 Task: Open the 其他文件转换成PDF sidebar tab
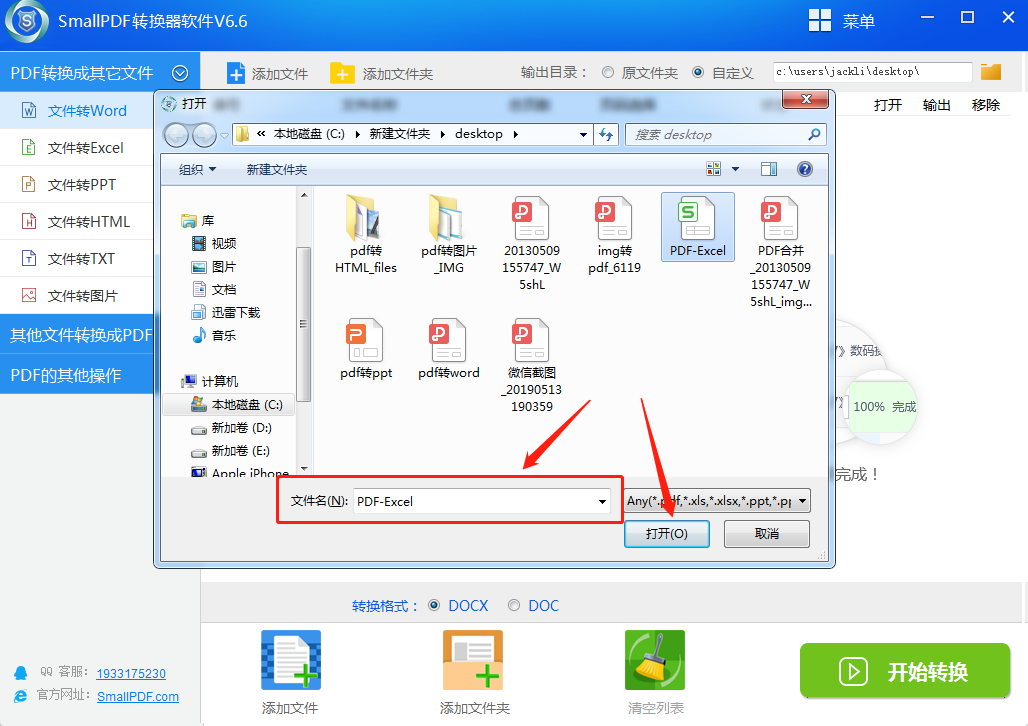80,334
